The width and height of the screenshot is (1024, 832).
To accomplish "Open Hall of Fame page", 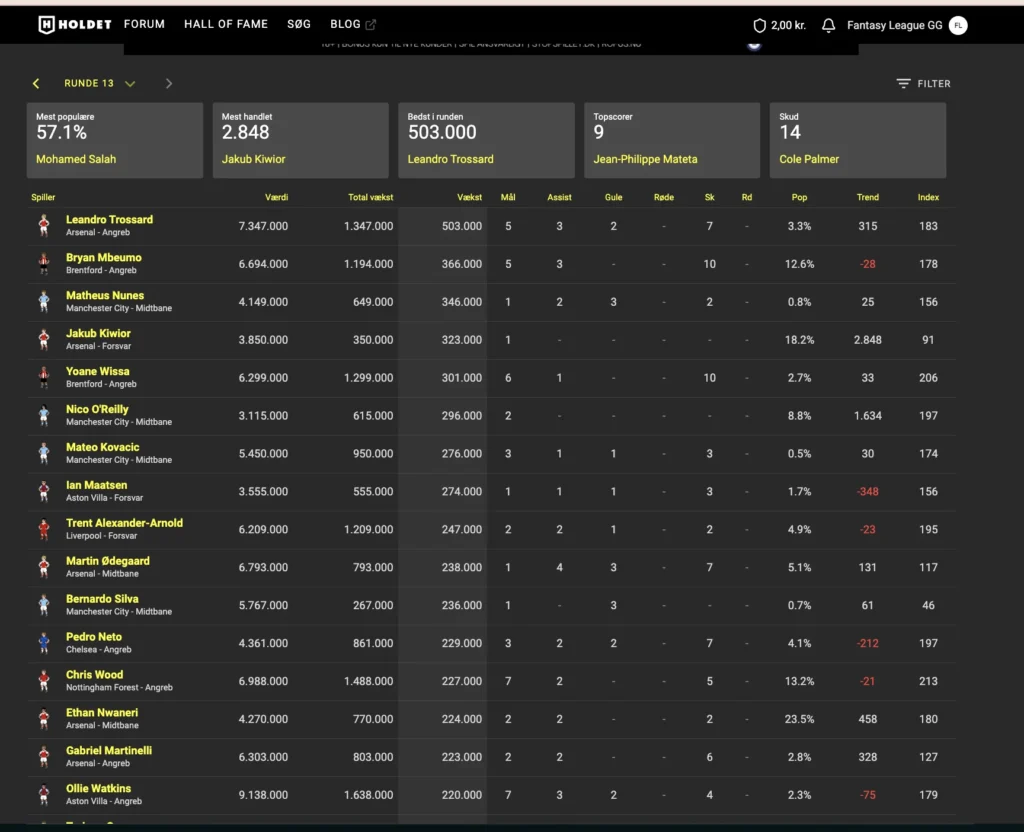I will [226, 24].
